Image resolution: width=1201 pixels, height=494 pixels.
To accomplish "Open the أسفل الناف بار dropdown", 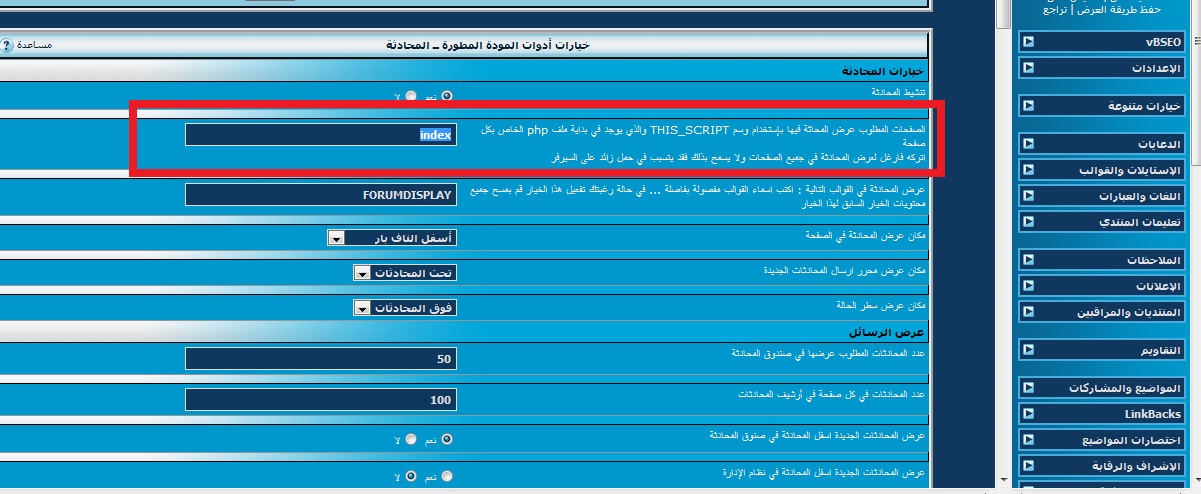I will click(392, 237).
